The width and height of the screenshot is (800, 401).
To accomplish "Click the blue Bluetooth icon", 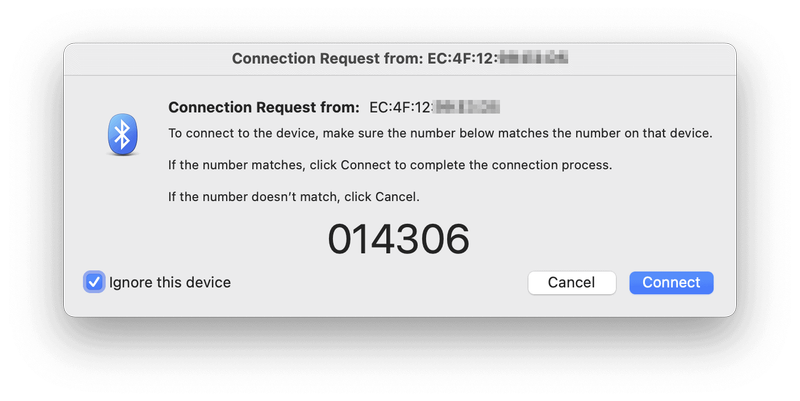I will [122, 134].
